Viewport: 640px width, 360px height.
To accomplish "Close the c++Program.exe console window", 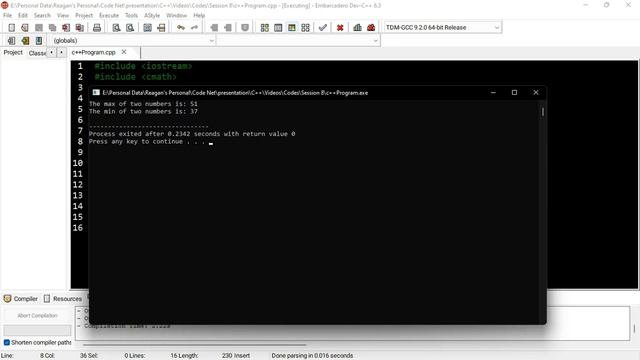I will [x=536, y=93].
